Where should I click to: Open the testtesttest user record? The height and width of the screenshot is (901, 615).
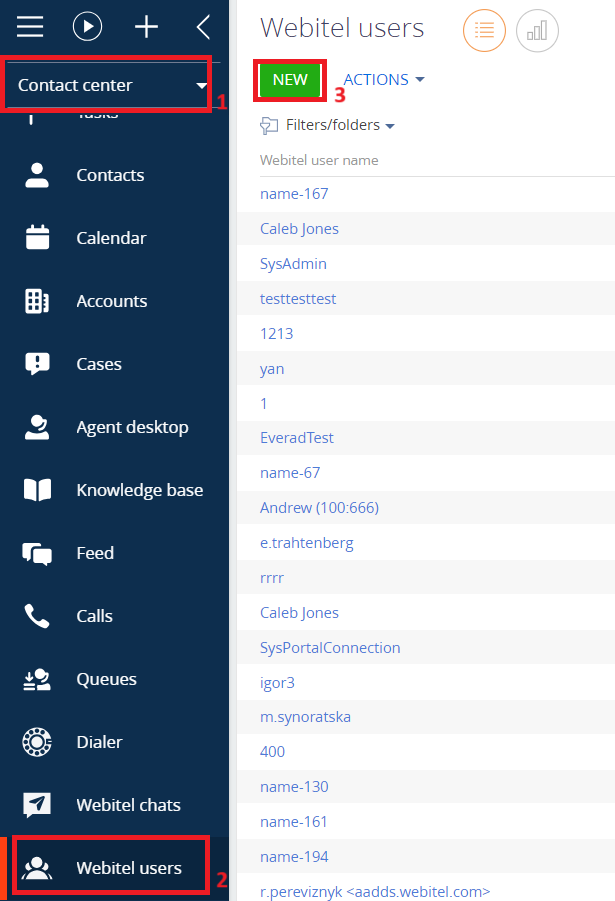(298, 299)
